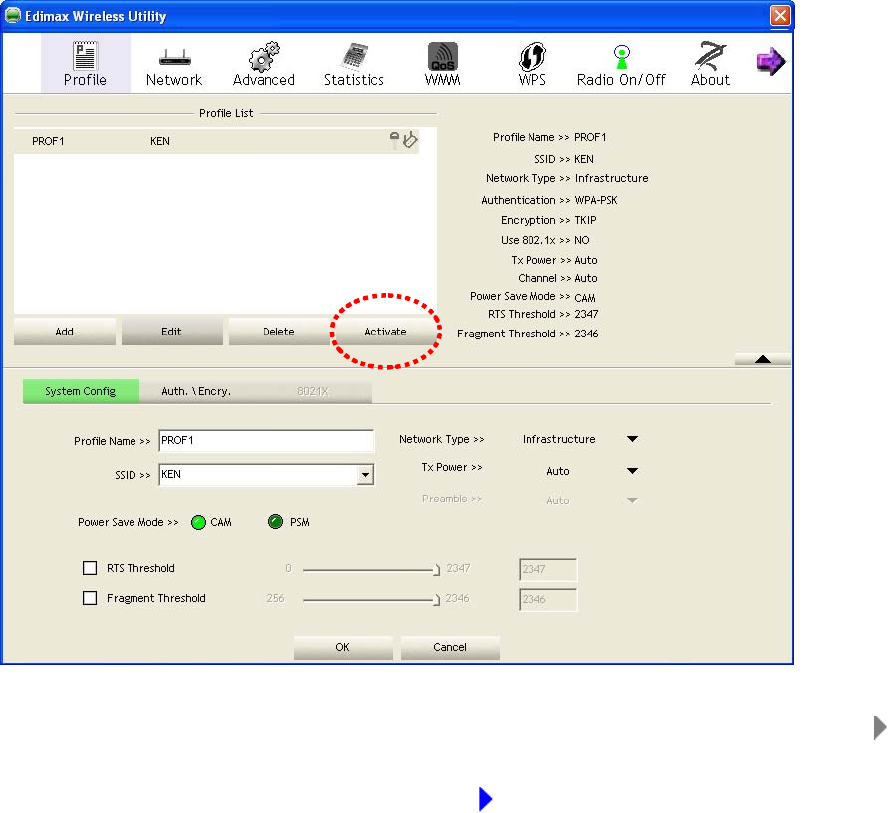Select CAM power save mode
890x813 pixels.
click(198, 522)
